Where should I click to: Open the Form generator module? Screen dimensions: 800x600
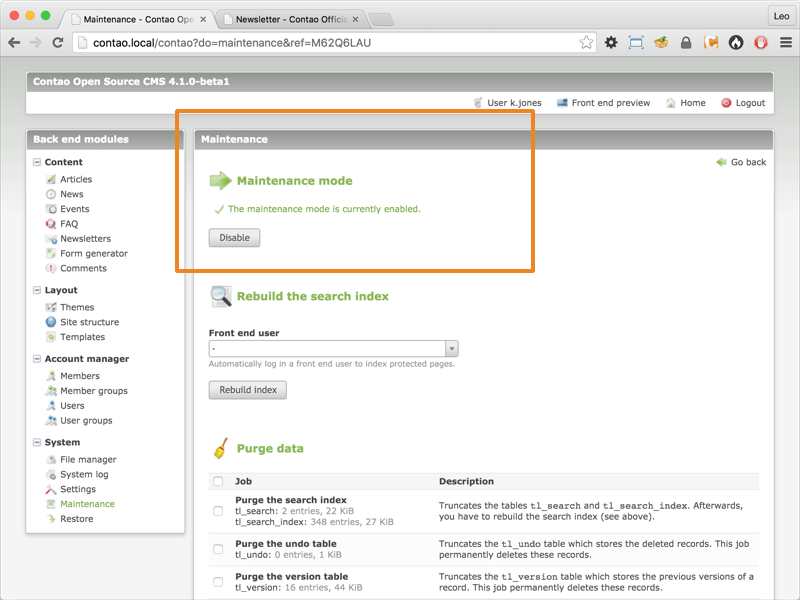[x=94, y=253]
